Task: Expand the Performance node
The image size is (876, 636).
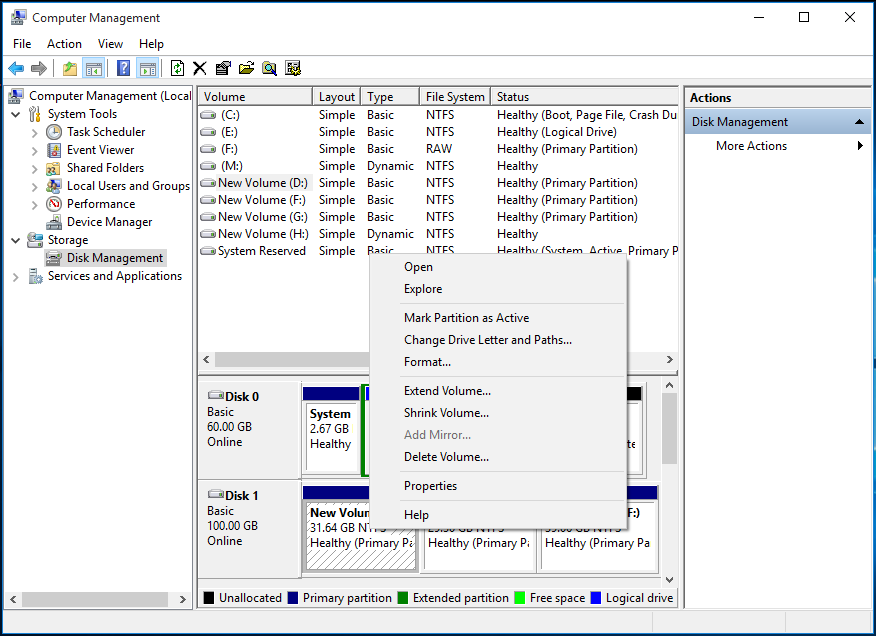Action: tap(34, 205)
